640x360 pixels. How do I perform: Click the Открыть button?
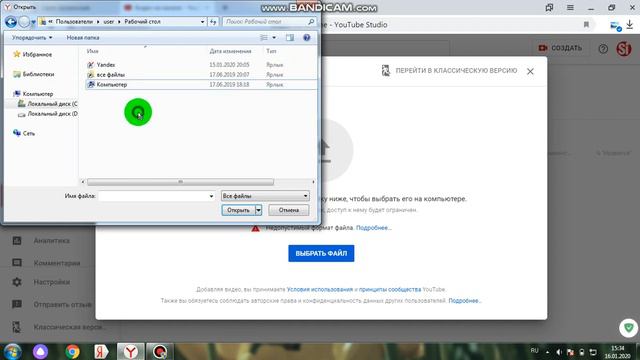click(238, 210)
